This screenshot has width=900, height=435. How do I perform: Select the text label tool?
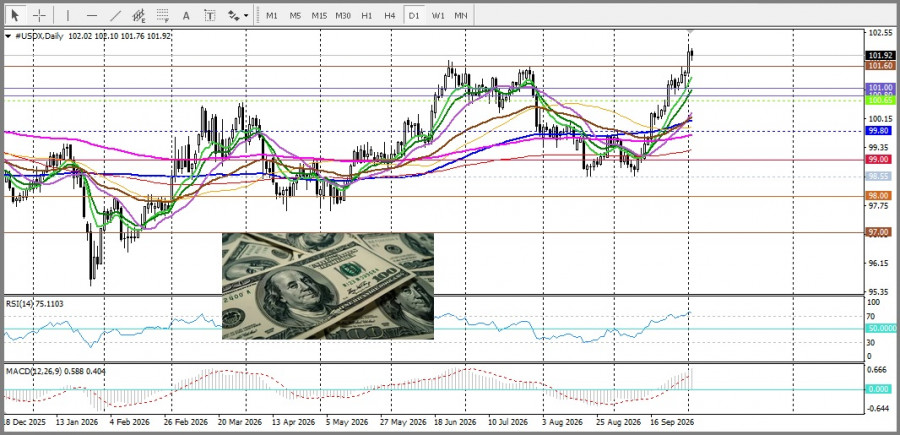[210, 15]
